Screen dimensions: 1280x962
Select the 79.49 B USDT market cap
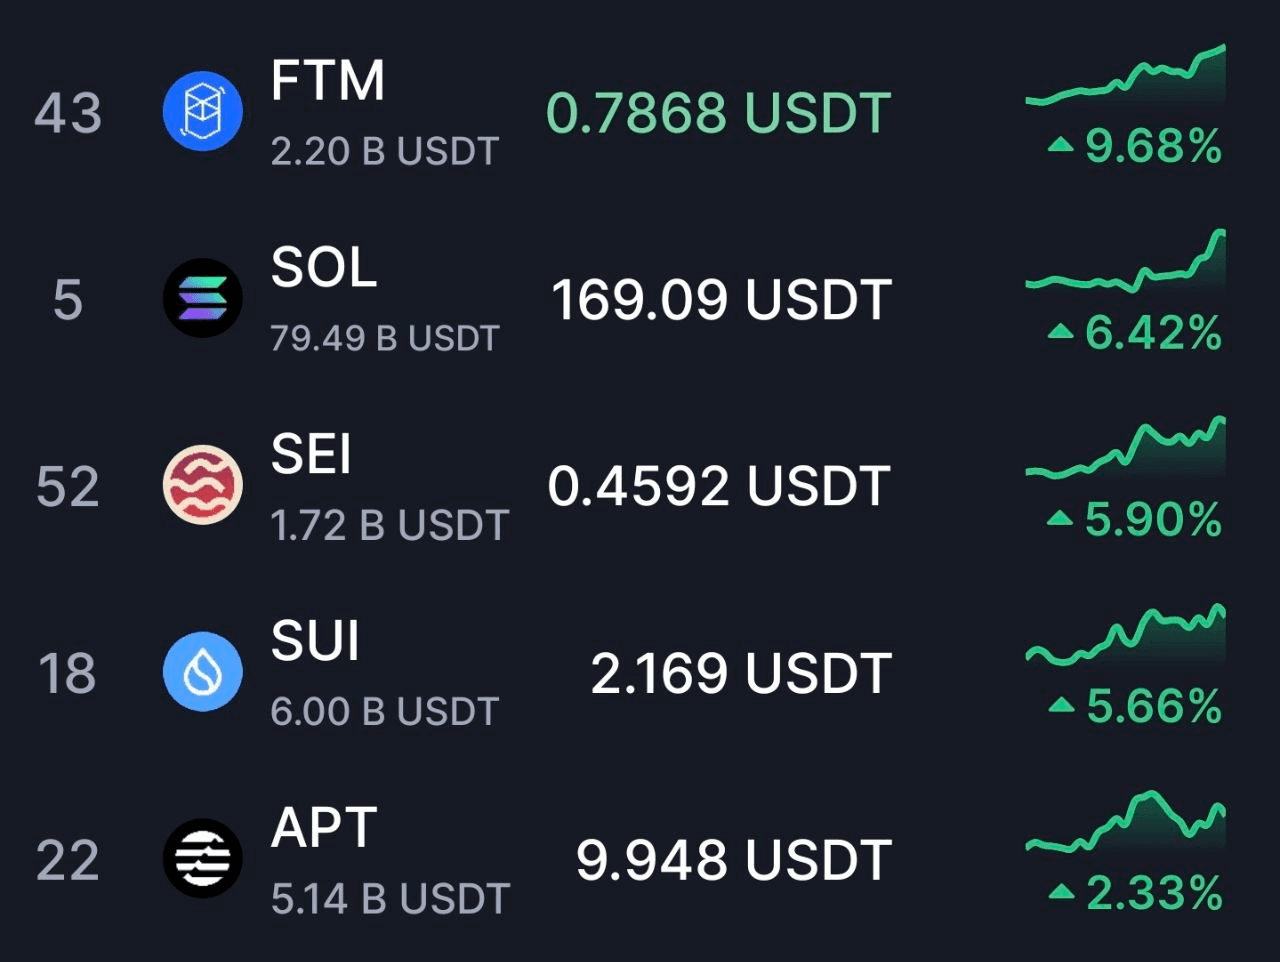pyautogui.click(x=385, y=338)
